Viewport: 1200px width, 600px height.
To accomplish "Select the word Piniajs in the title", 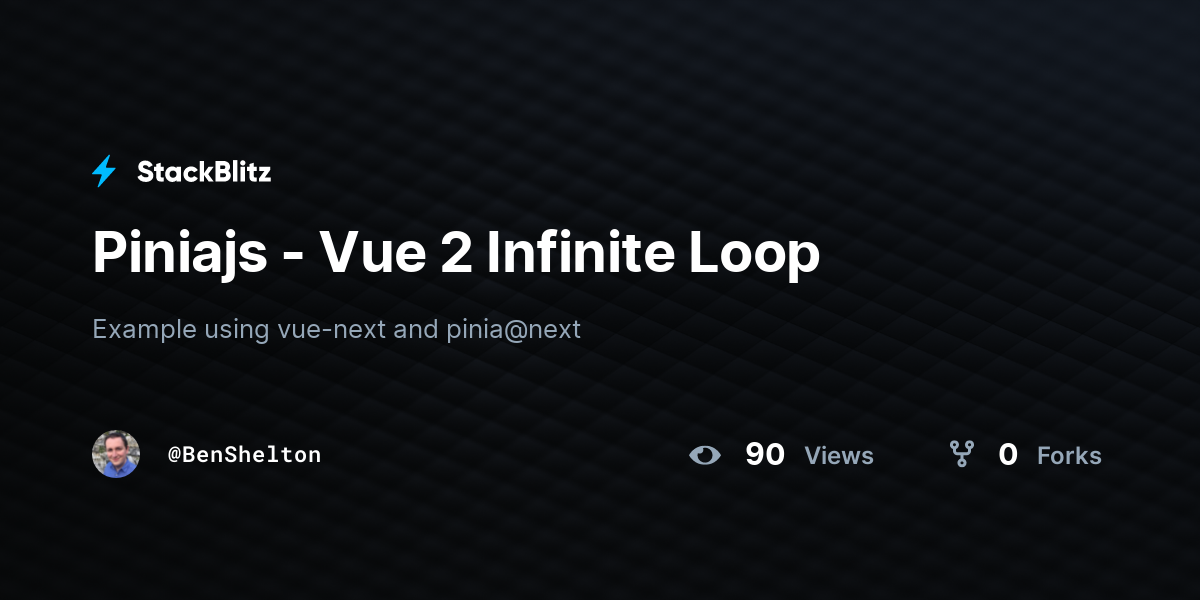I will pos(180,256).
